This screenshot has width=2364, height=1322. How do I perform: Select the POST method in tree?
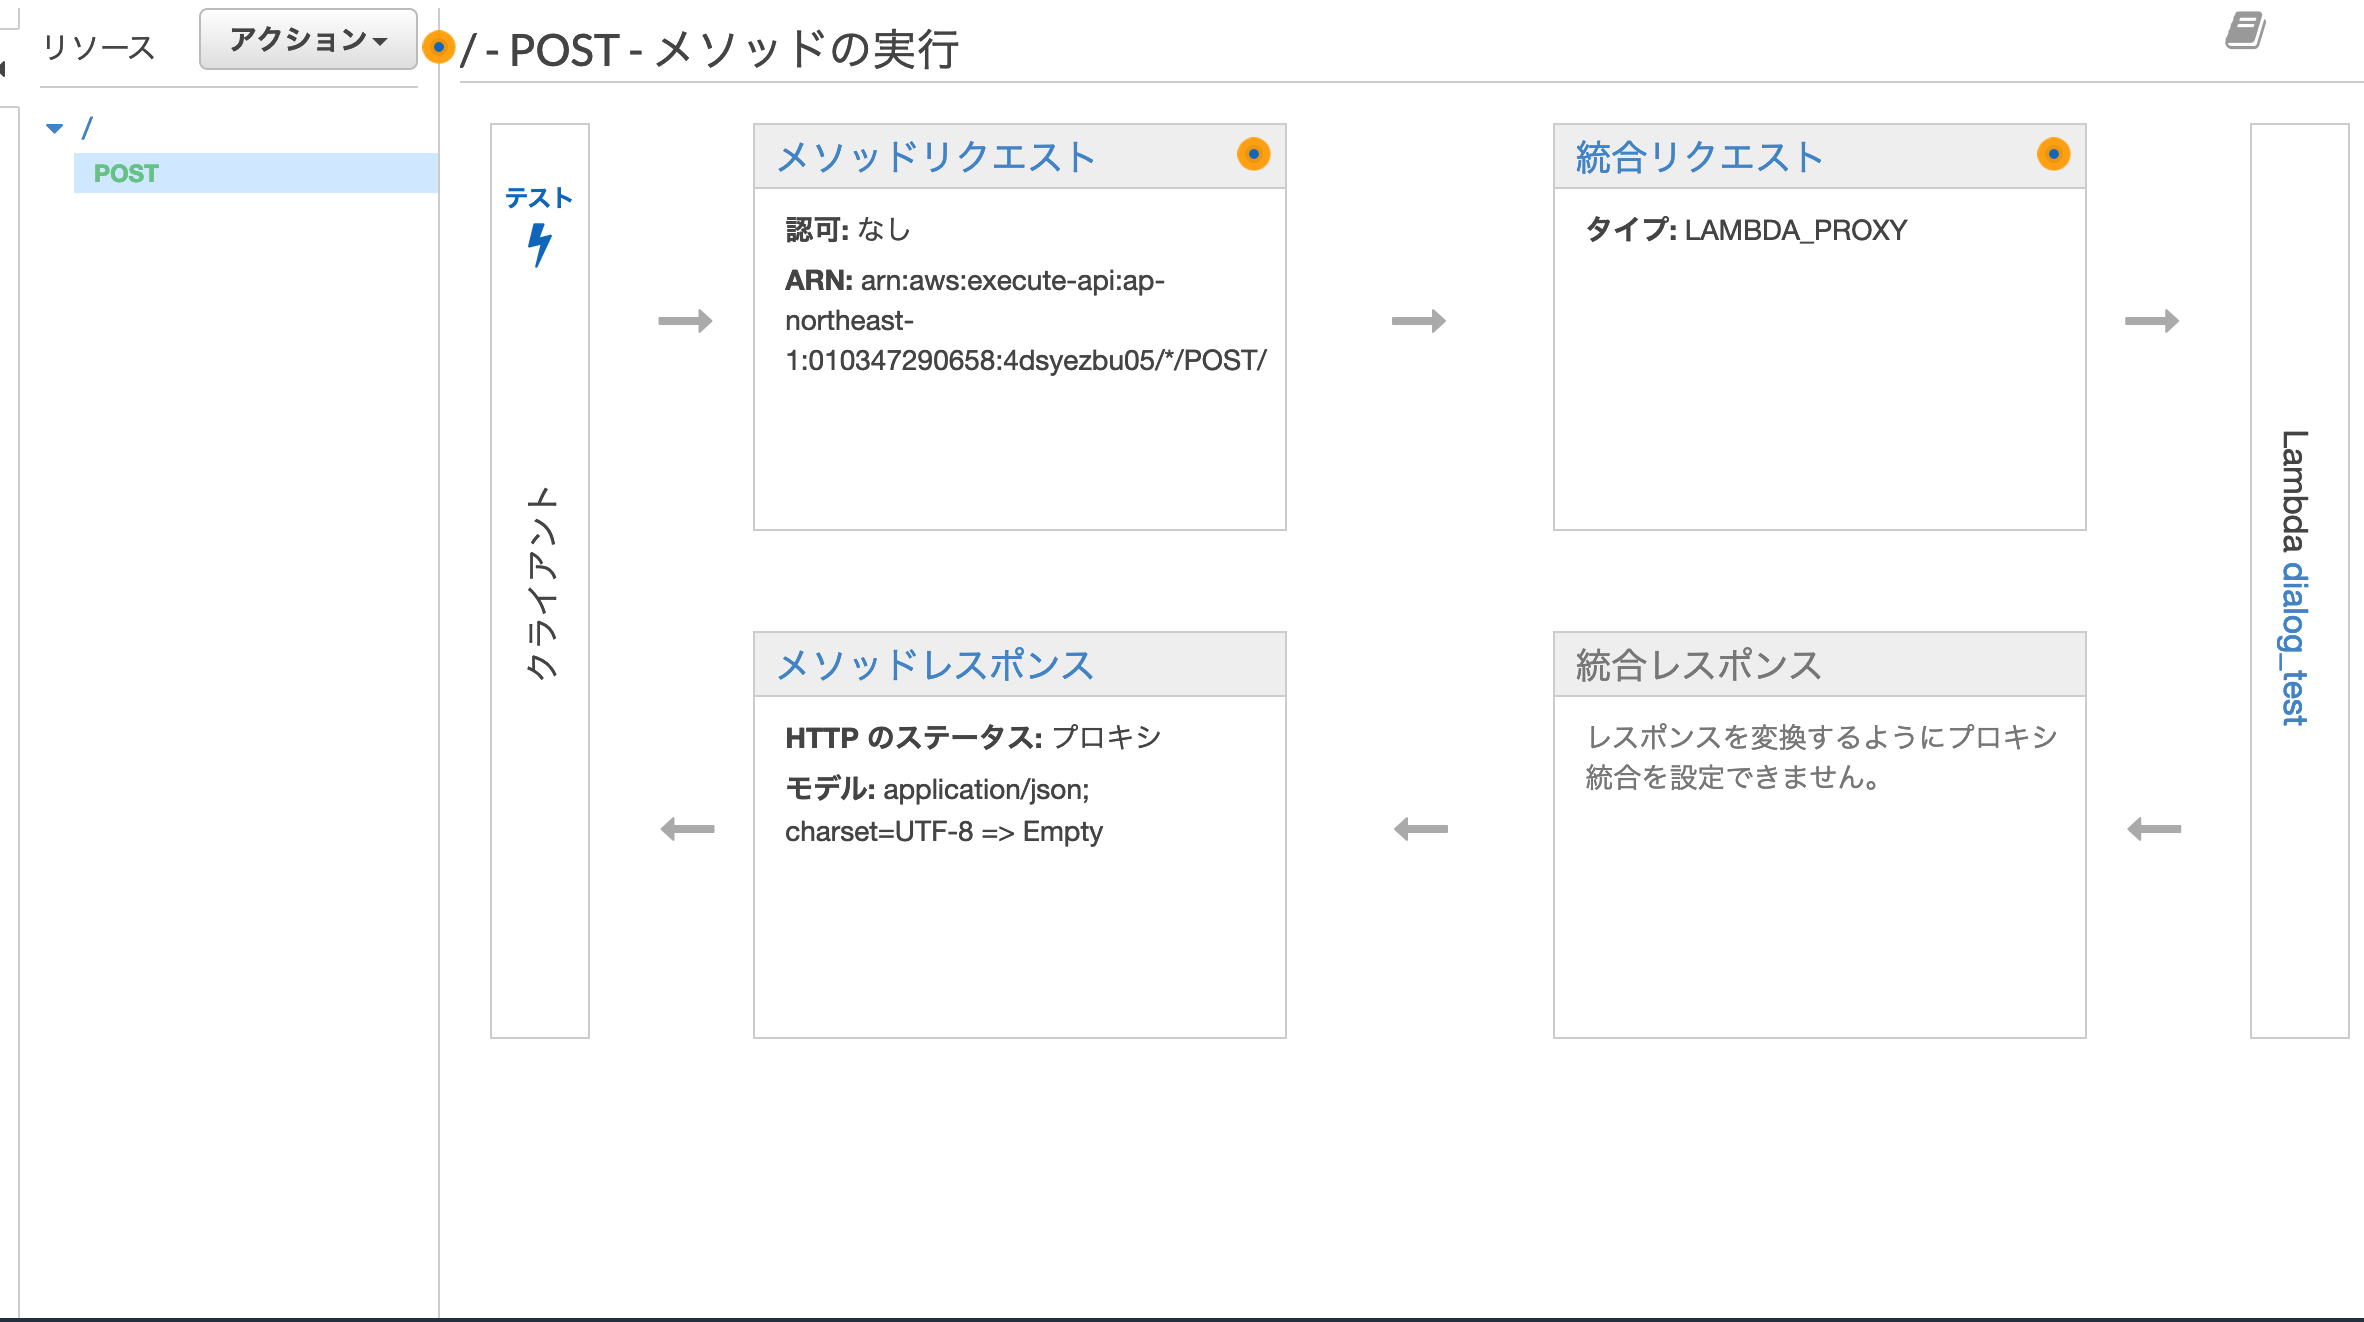point(126,173)
